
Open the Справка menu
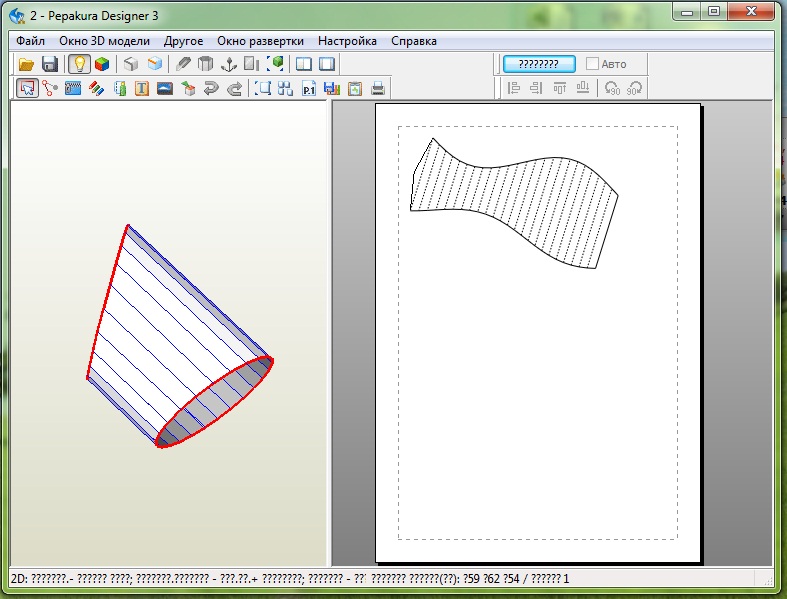tap(414, 41)
